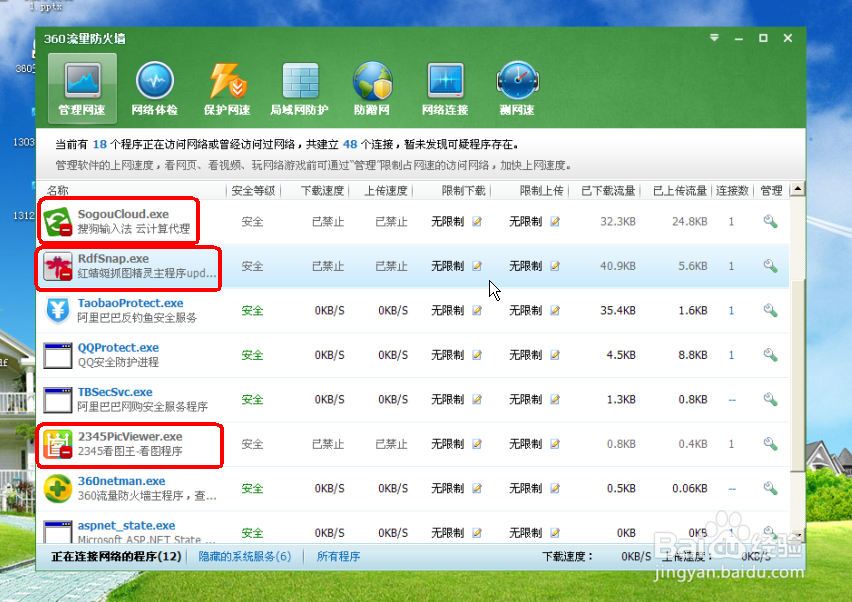Open the 网络体检 tool
Screen dimensions: 852x602
154,88
